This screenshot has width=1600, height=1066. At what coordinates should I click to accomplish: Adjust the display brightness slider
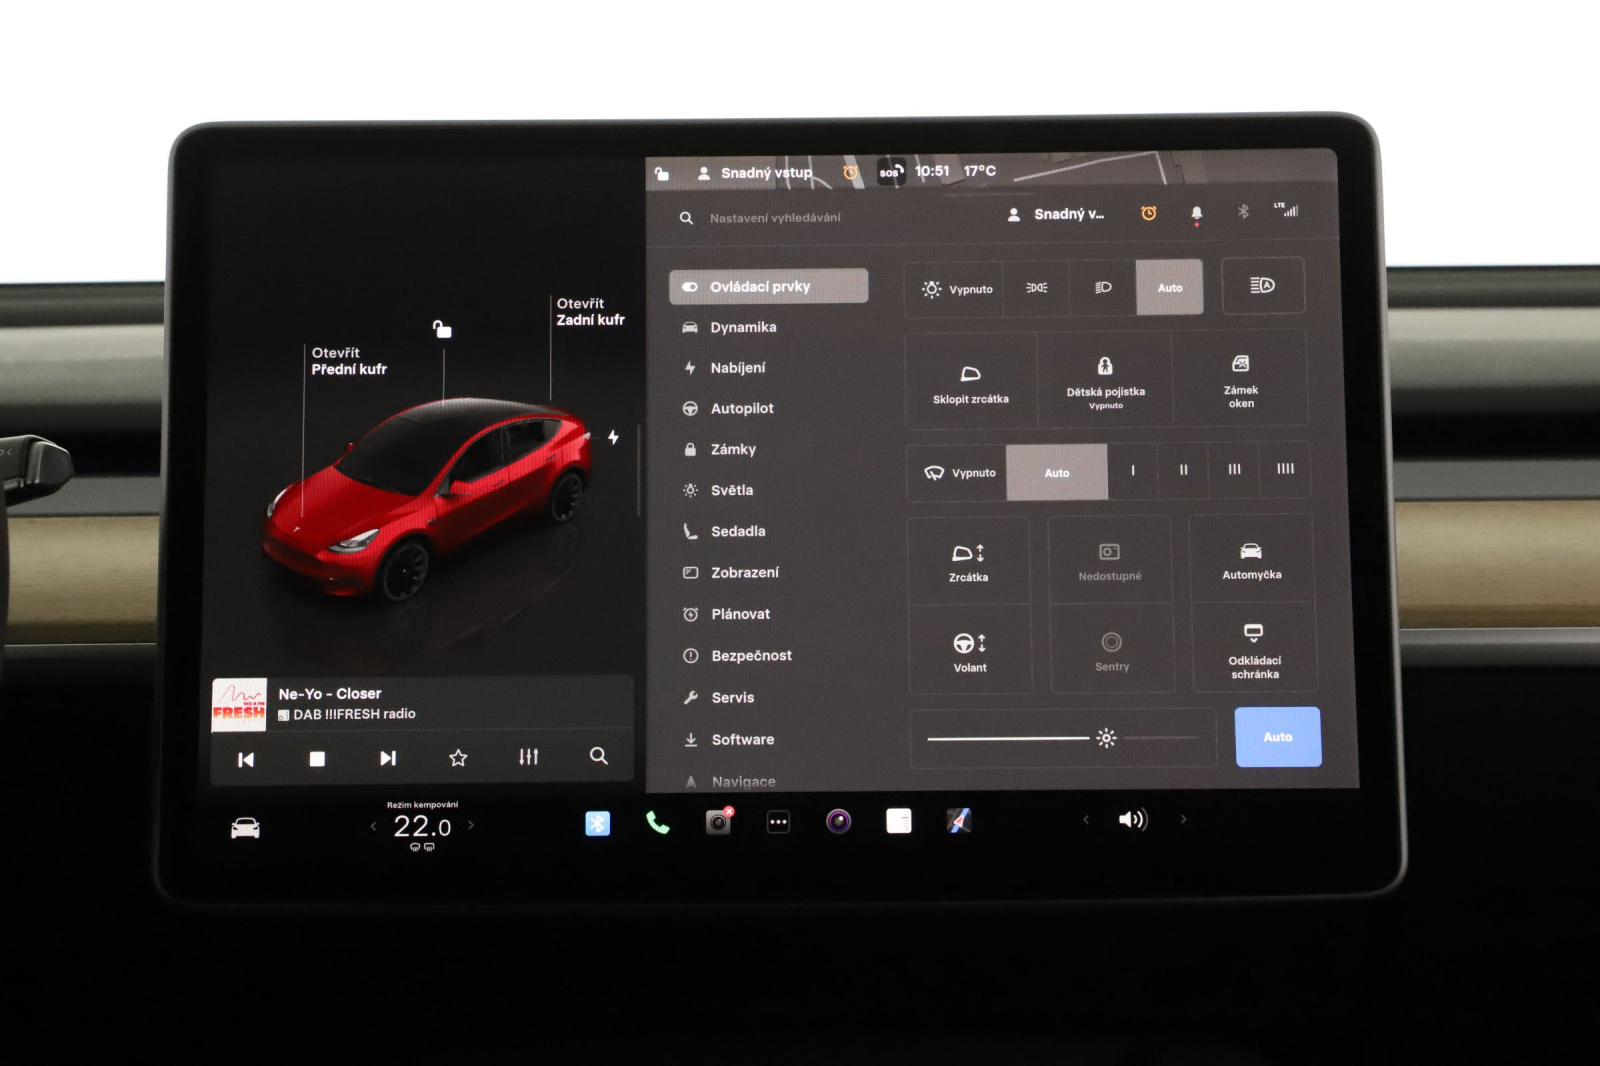[1062, 738]
